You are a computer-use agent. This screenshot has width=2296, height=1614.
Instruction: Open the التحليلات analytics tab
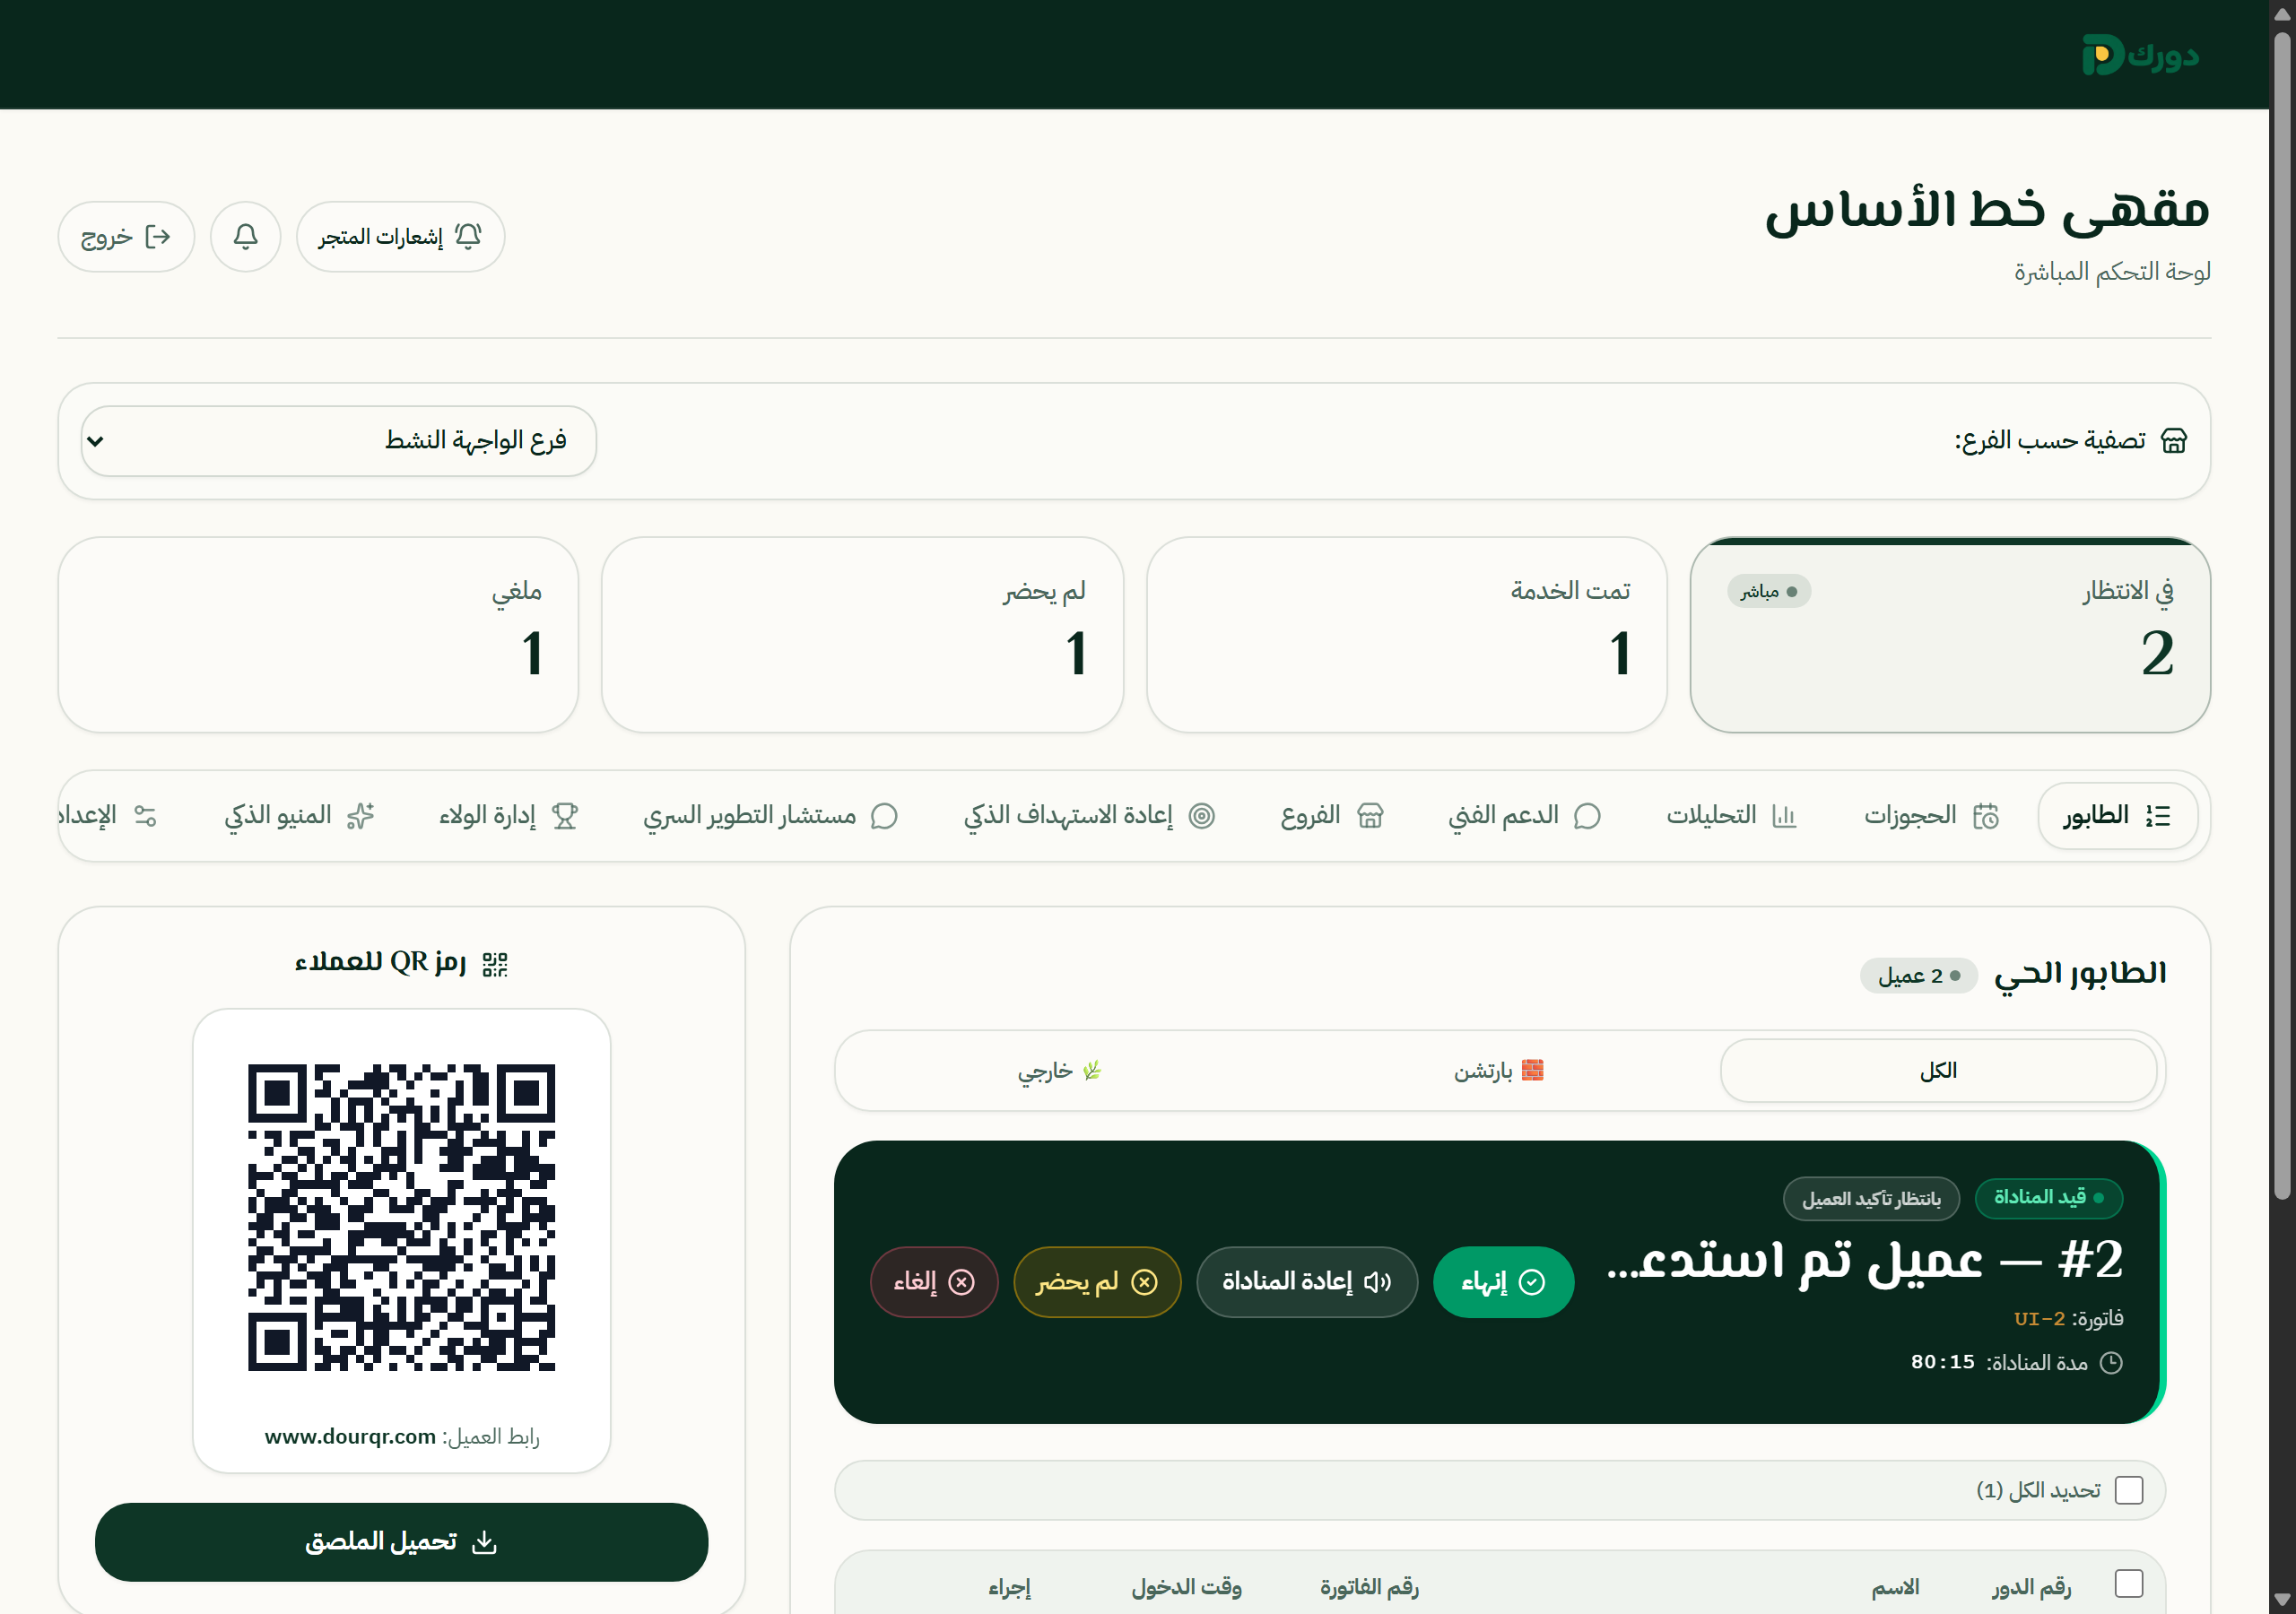[x=1731, y=816]
